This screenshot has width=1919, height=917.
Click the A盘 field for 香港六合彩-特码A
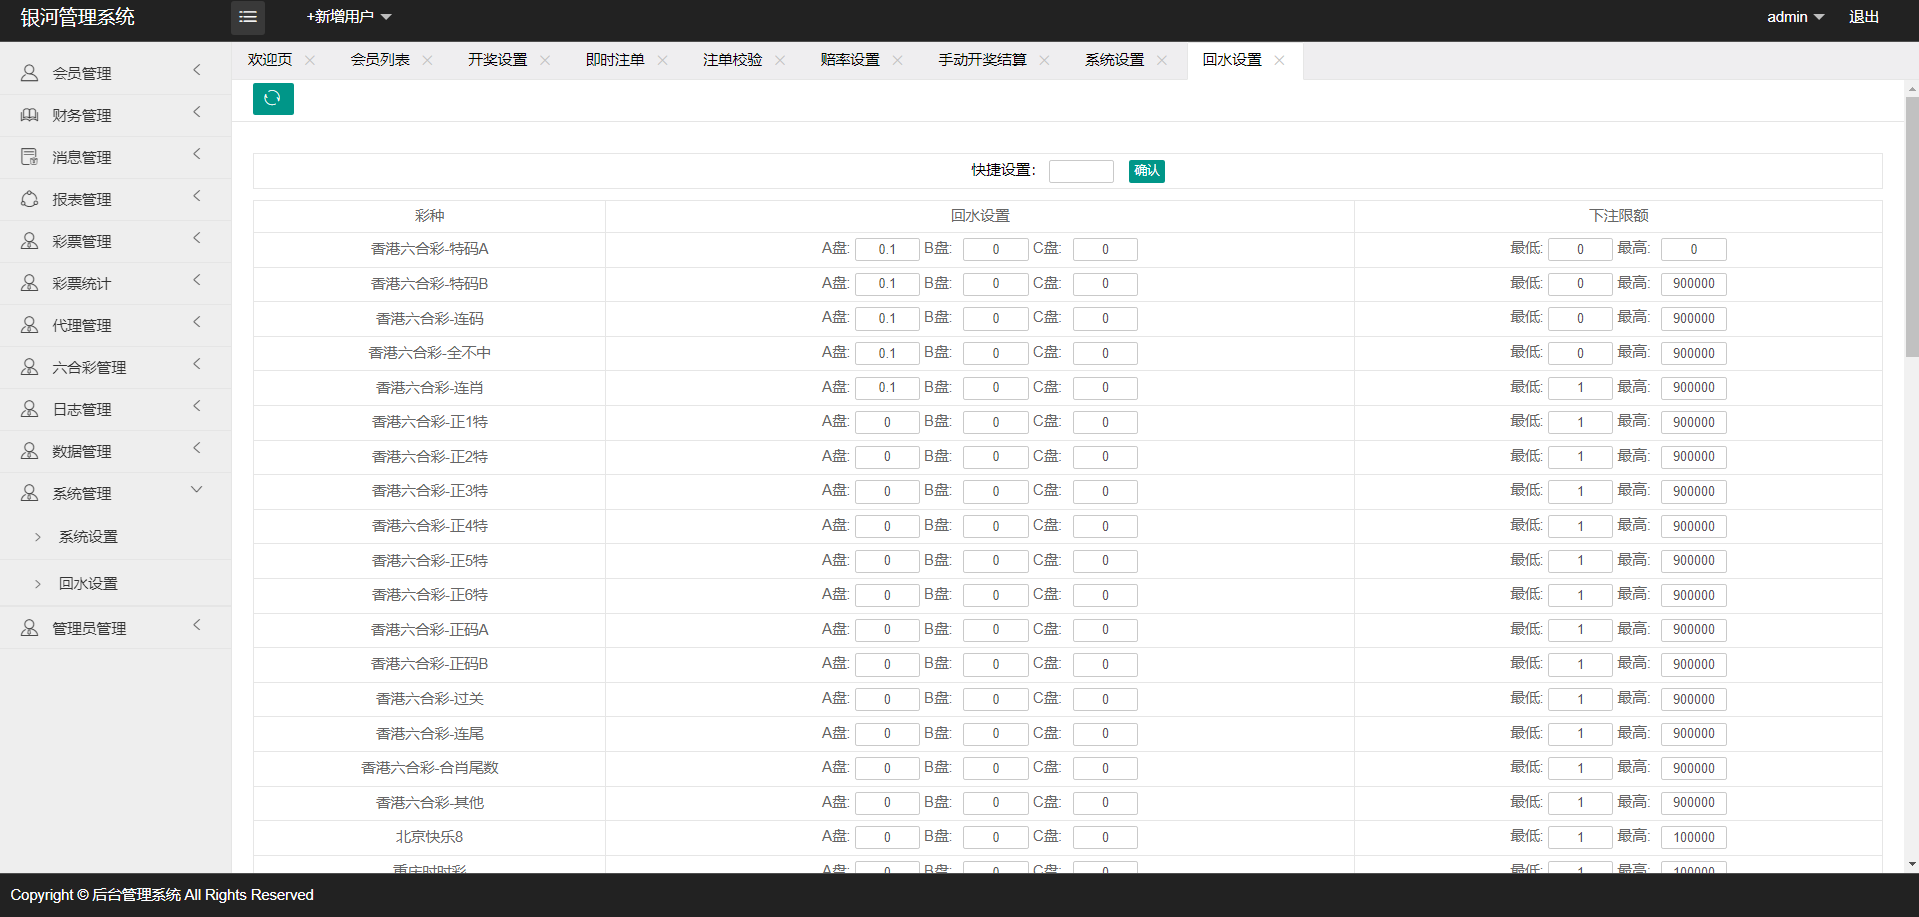pyautogui.click(x=886, y=249)
